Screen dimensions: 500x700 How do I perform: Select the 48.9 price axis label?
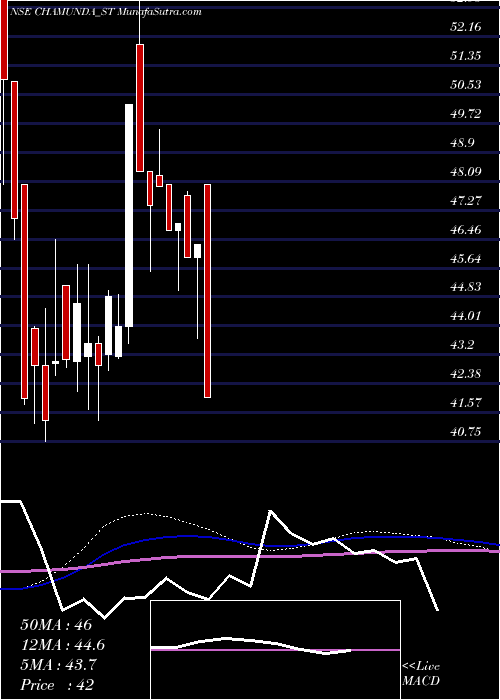[463, 143]
